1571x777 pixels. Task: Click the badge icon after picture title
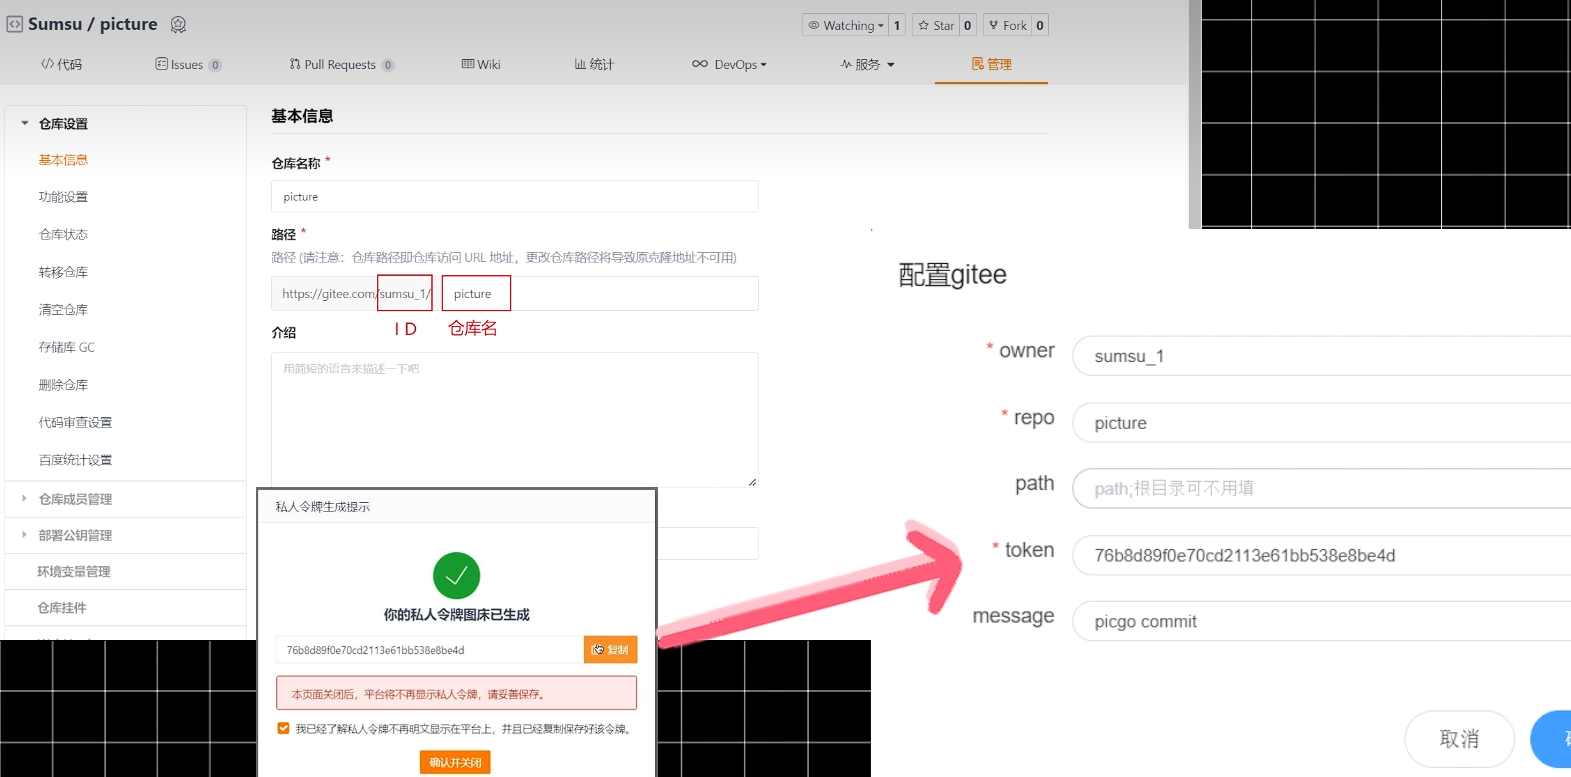point(179,25)
